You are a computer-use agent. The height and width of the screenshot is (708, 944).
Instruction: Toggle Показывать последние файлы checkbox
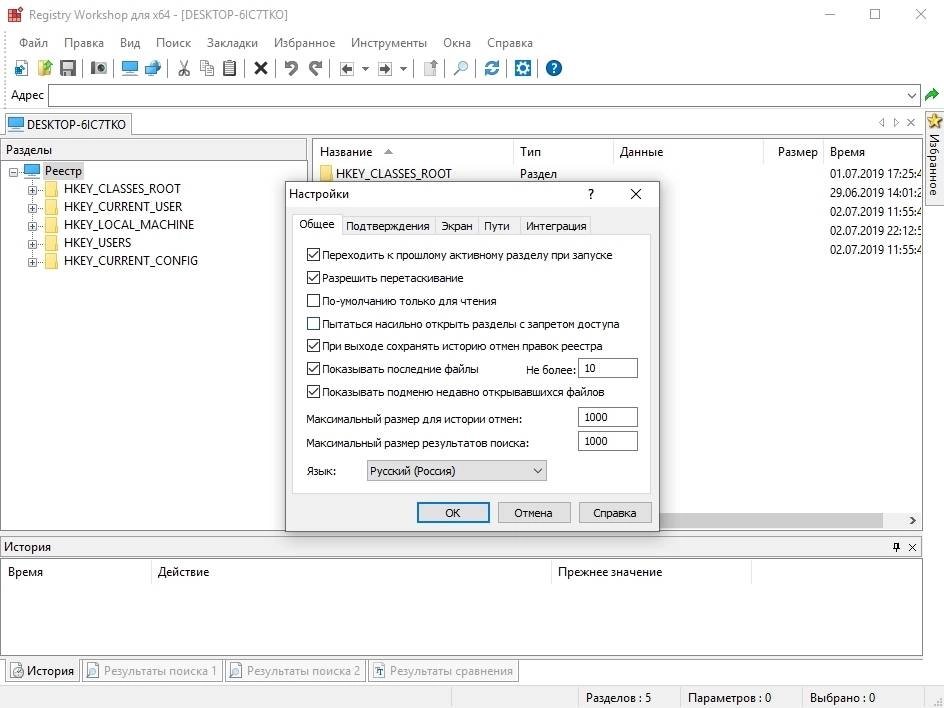point(313,368)
